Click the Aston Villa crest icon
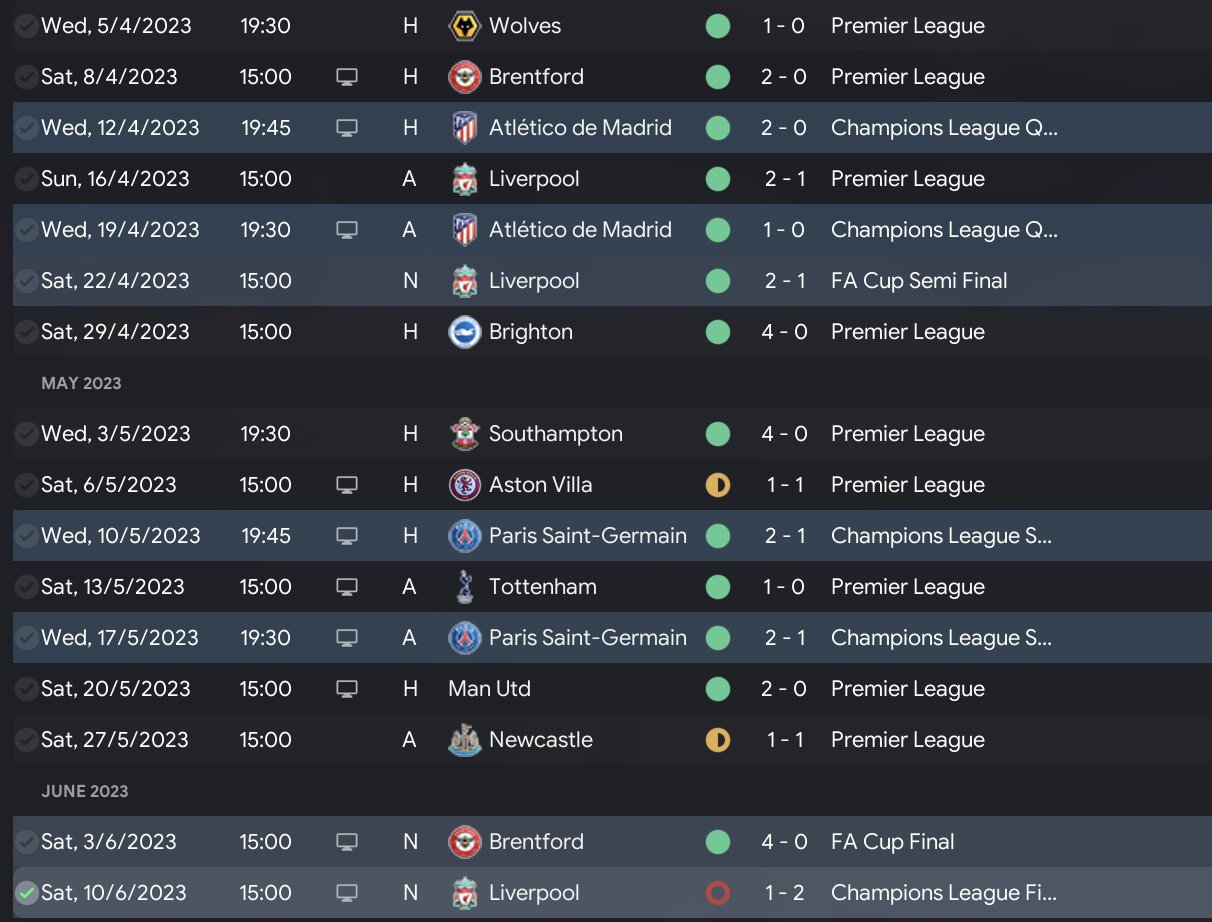 [465, 485]
